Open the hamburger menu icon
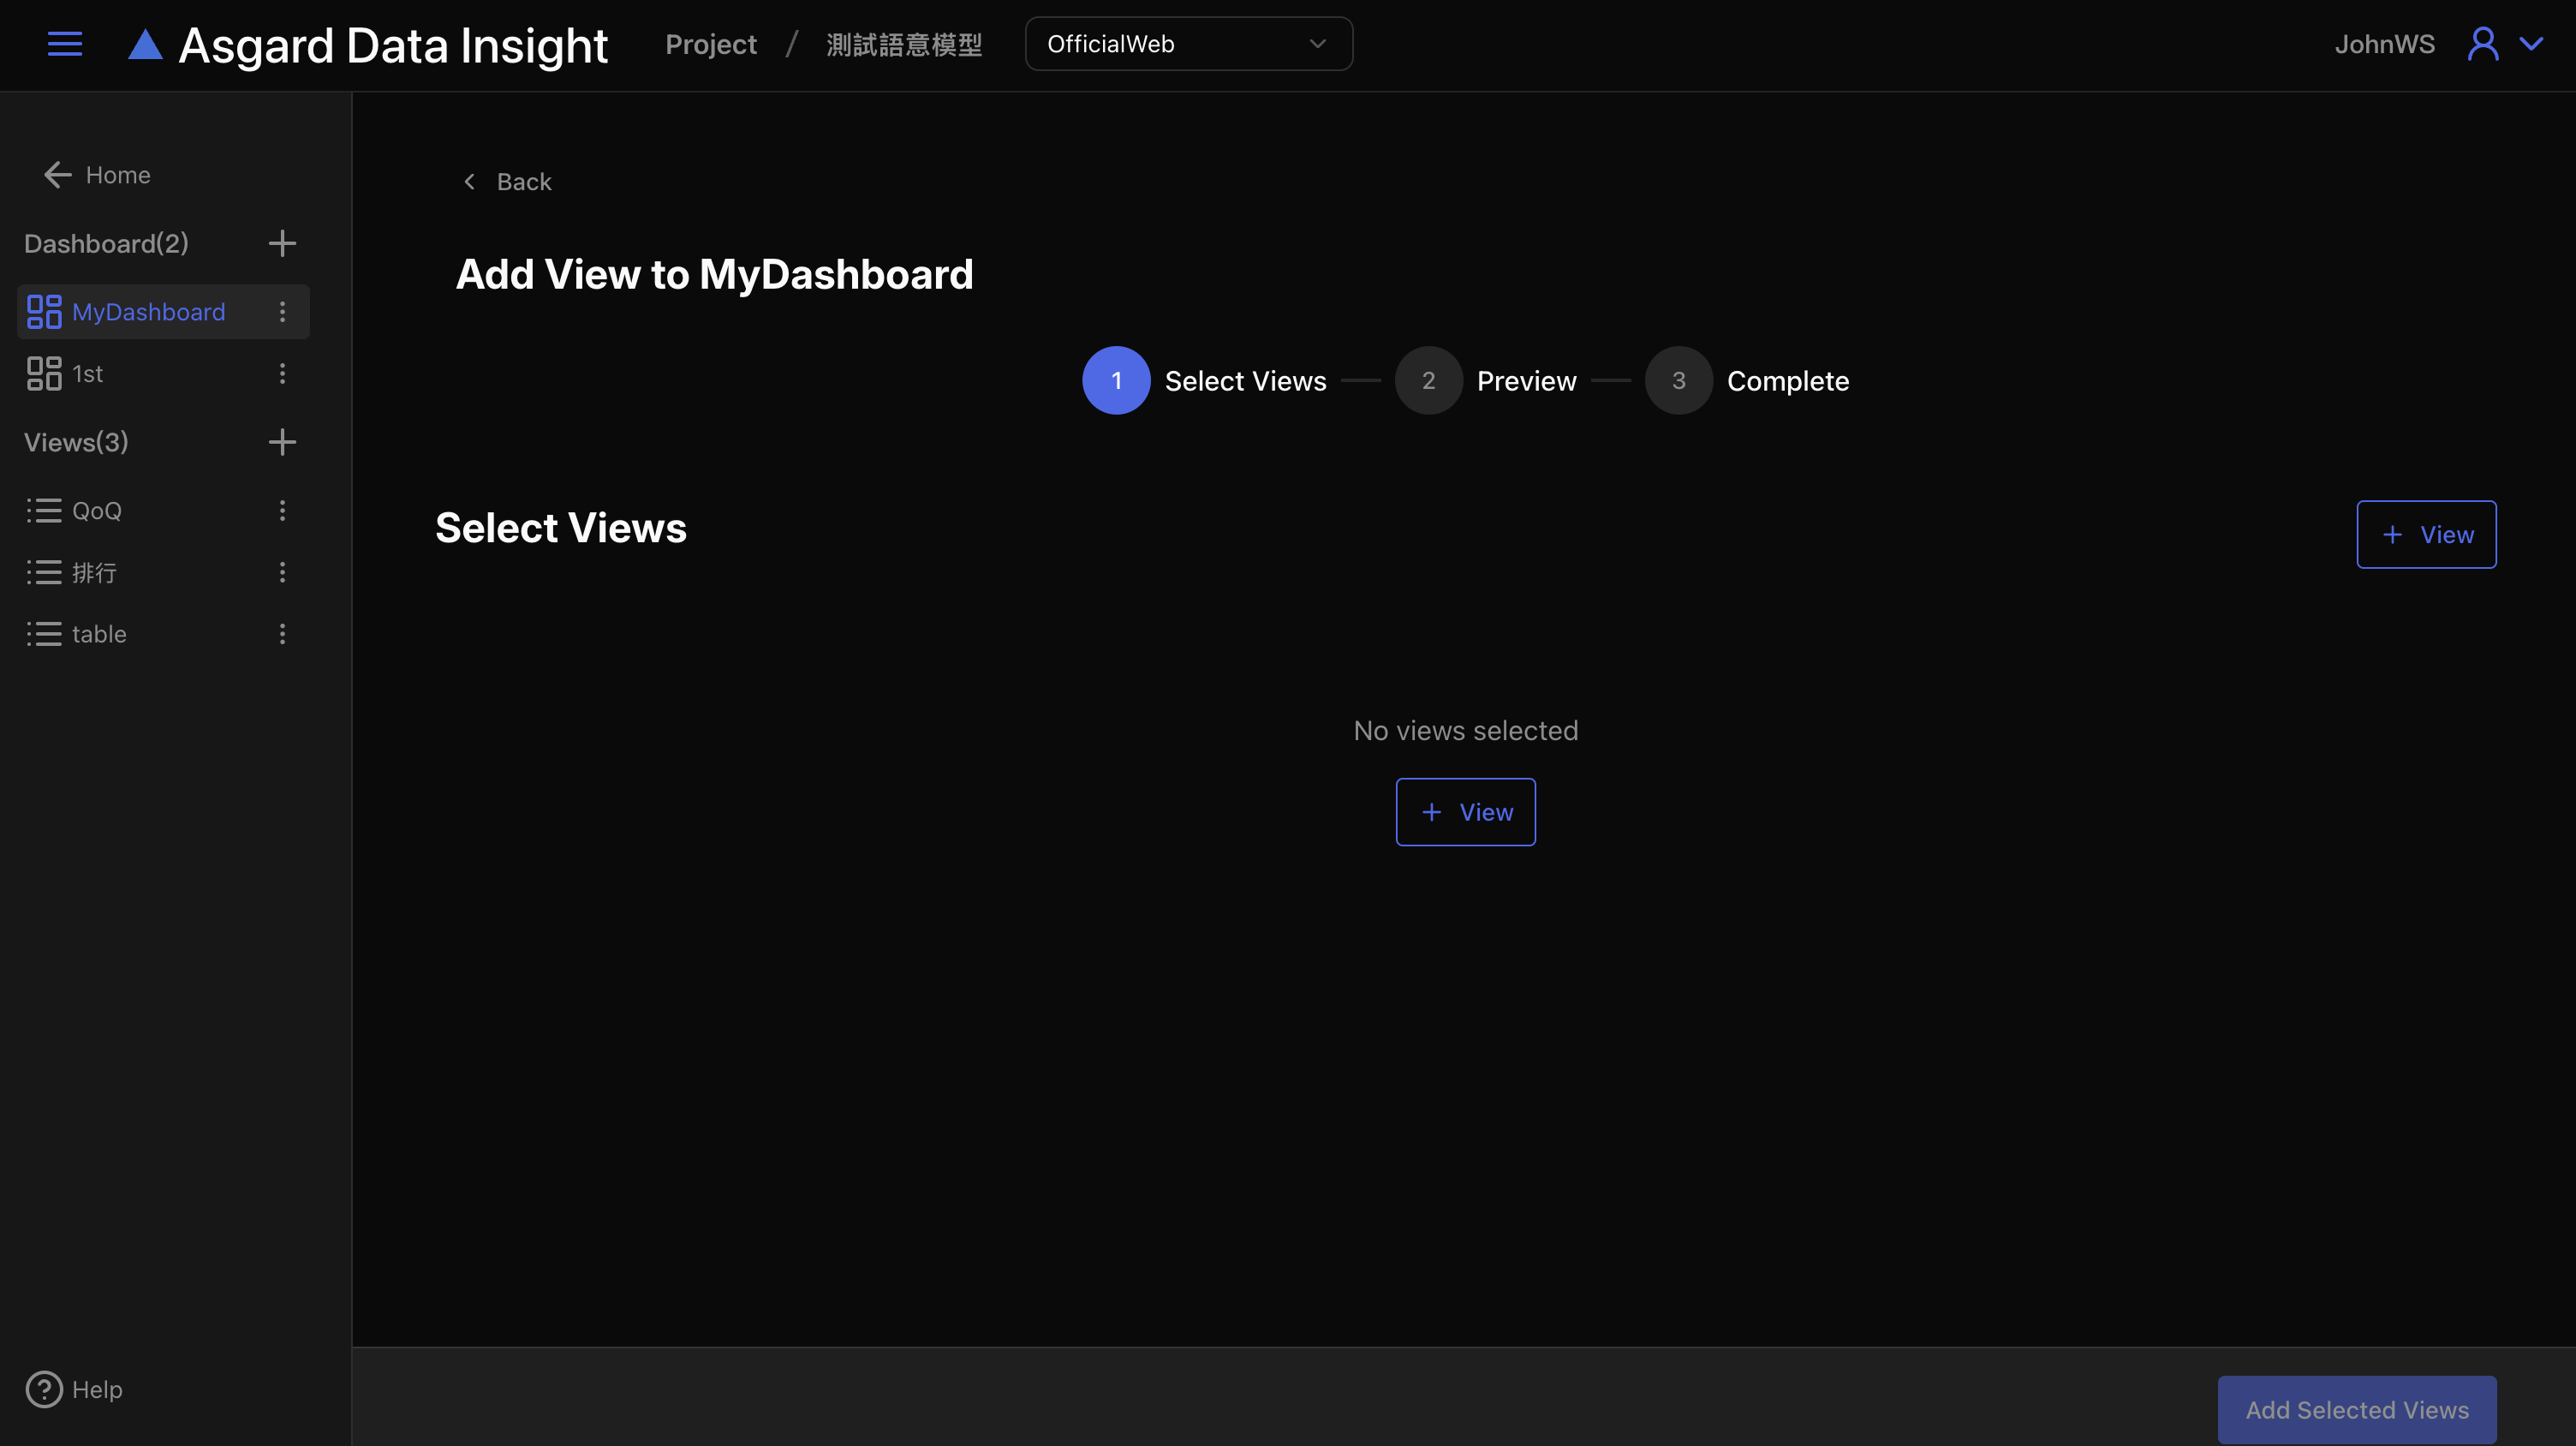 pyautogui.click(x=65, y=44)
